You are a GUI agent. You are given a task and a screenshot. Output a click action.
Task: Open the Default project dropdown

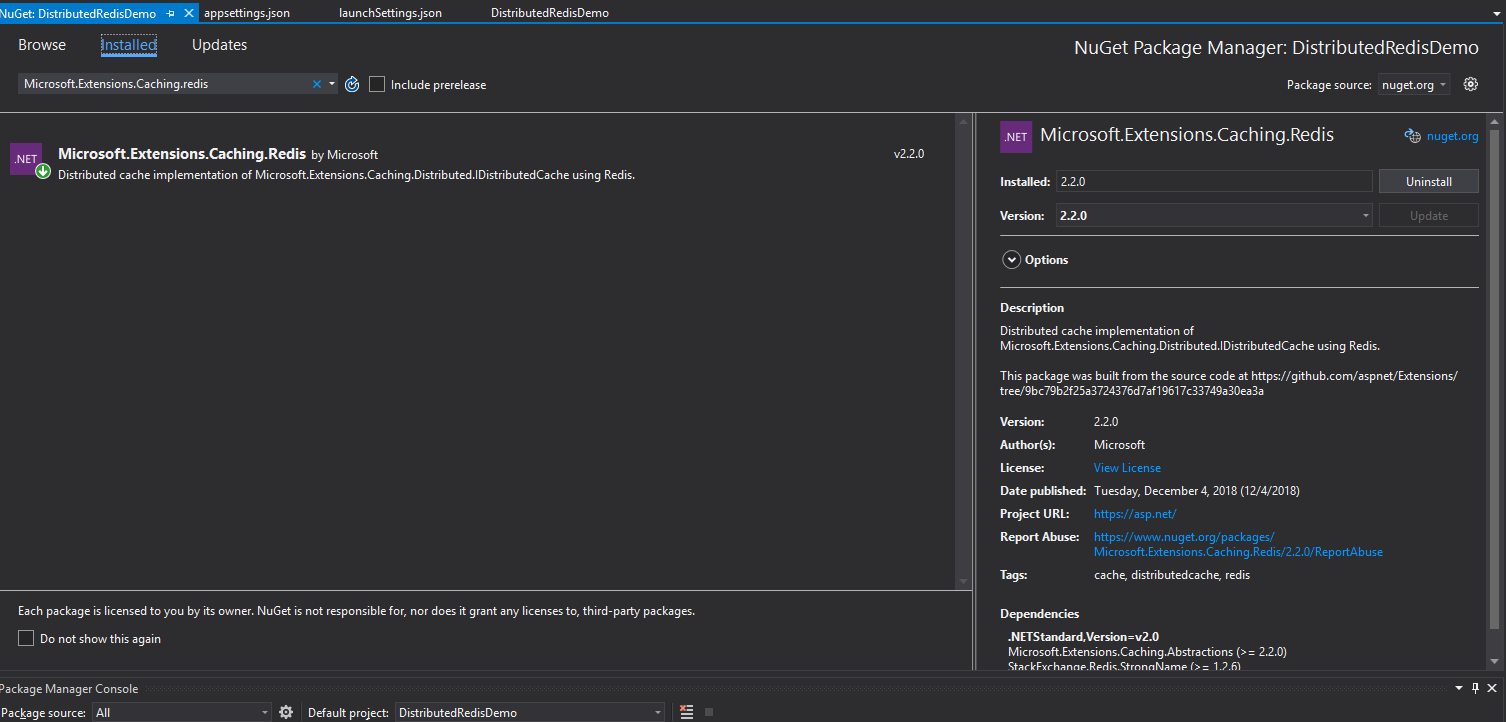530,712
